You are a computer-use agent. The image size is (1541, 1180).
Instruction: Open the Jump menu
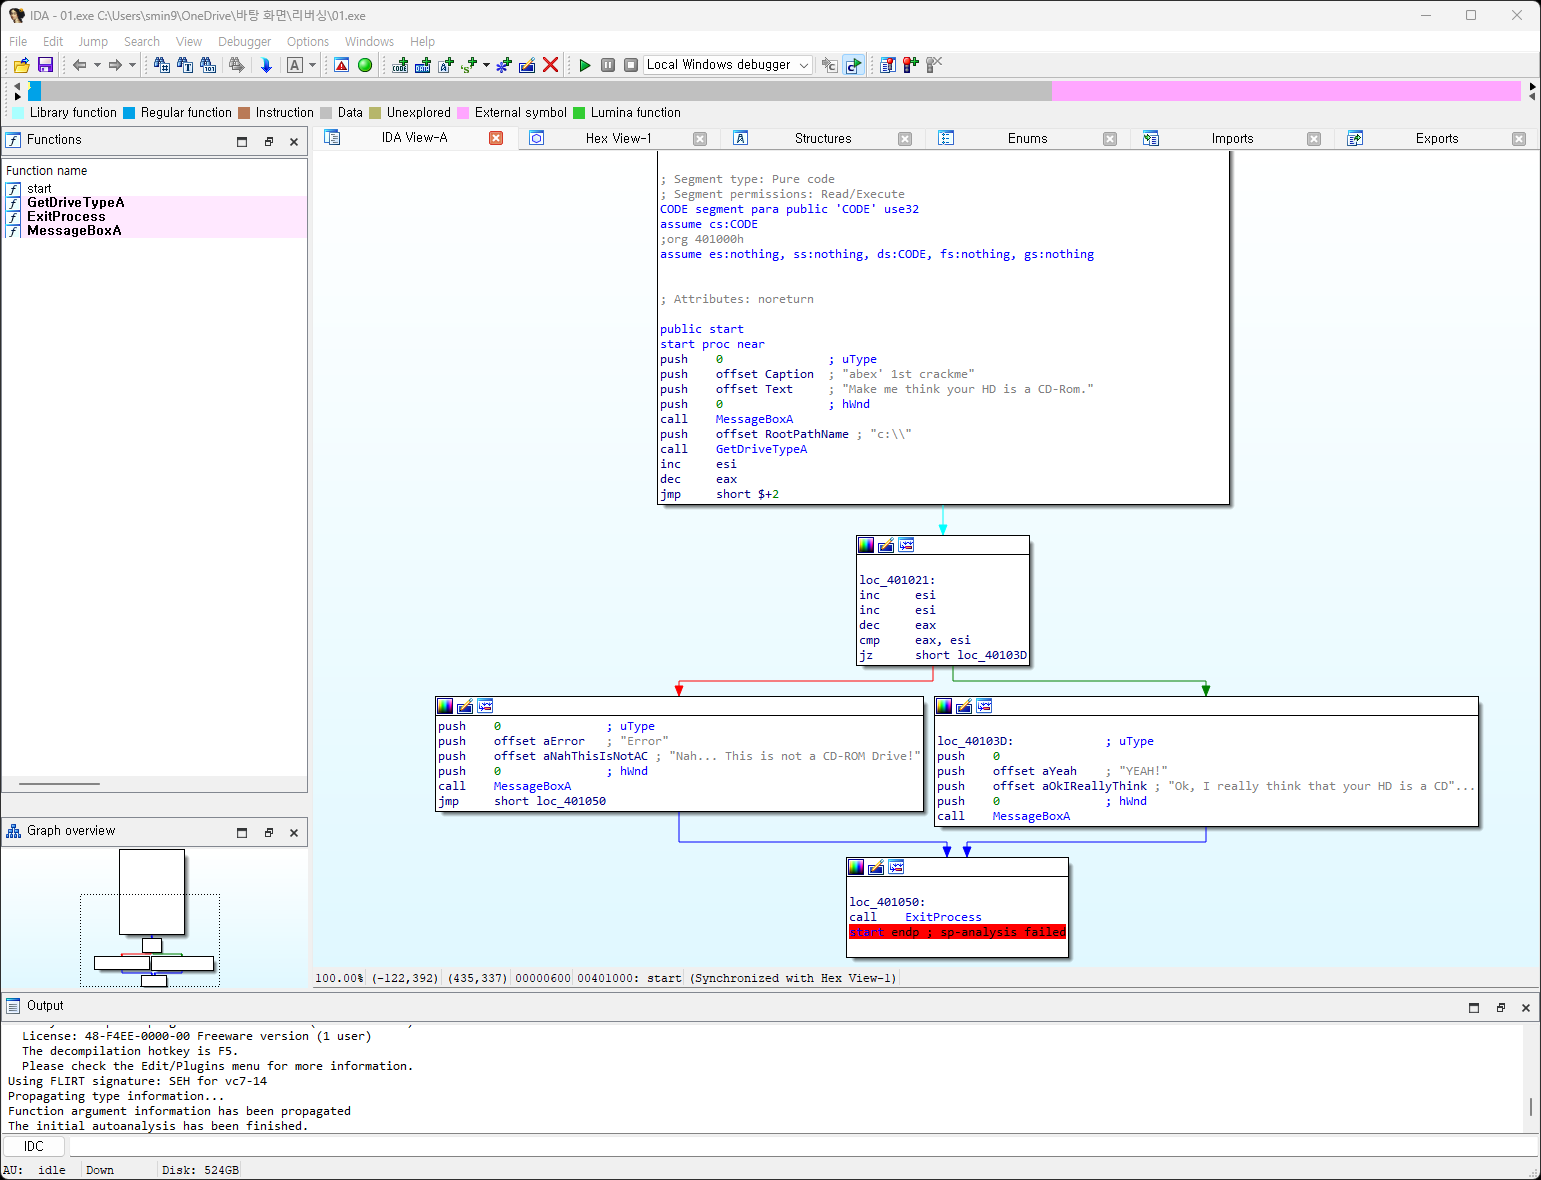pos(93,41)
